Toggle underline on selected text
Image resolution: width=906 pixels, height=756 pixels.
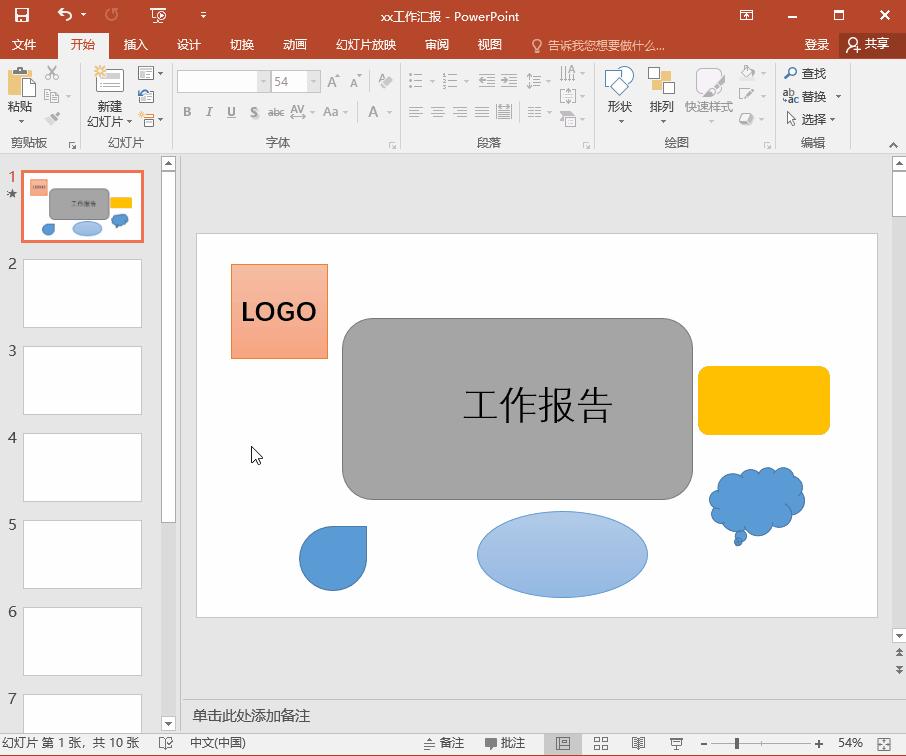point(231,112)
